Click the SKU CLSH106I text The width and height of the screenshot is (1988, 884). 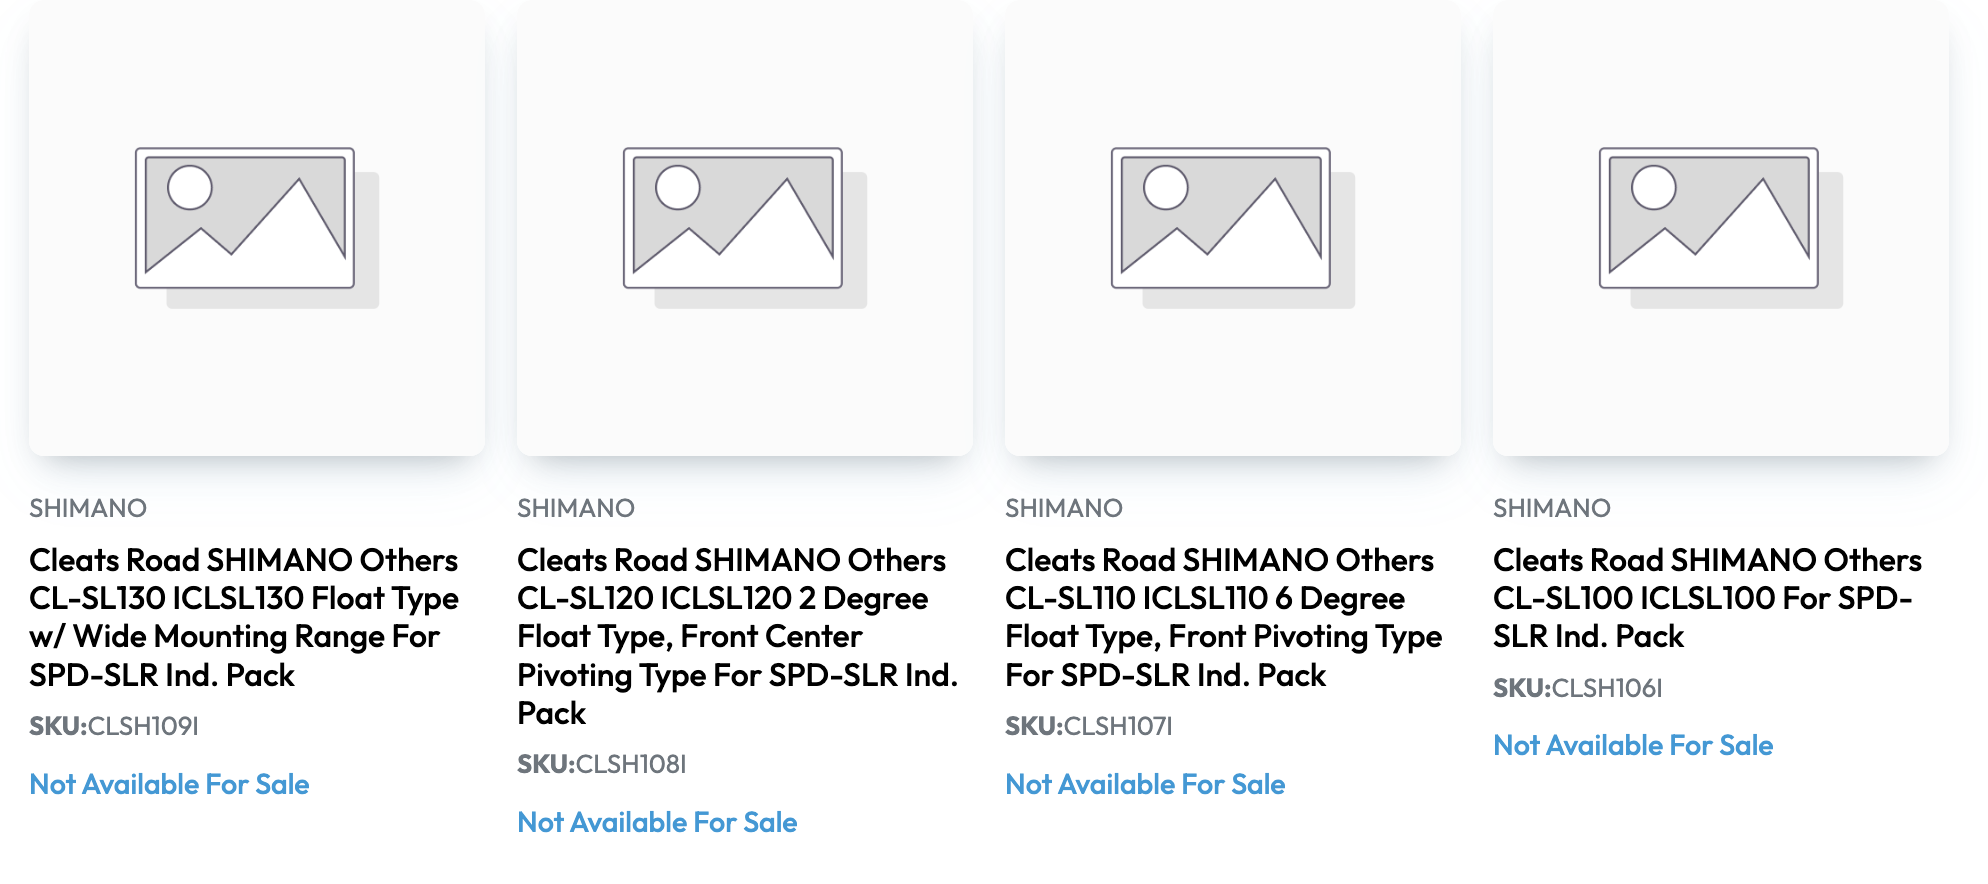1578,688
